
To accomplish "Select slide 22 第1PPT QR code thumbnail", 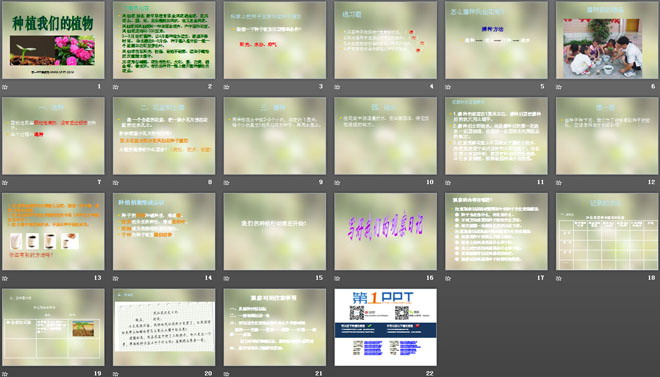I will [x=385, y=327].
